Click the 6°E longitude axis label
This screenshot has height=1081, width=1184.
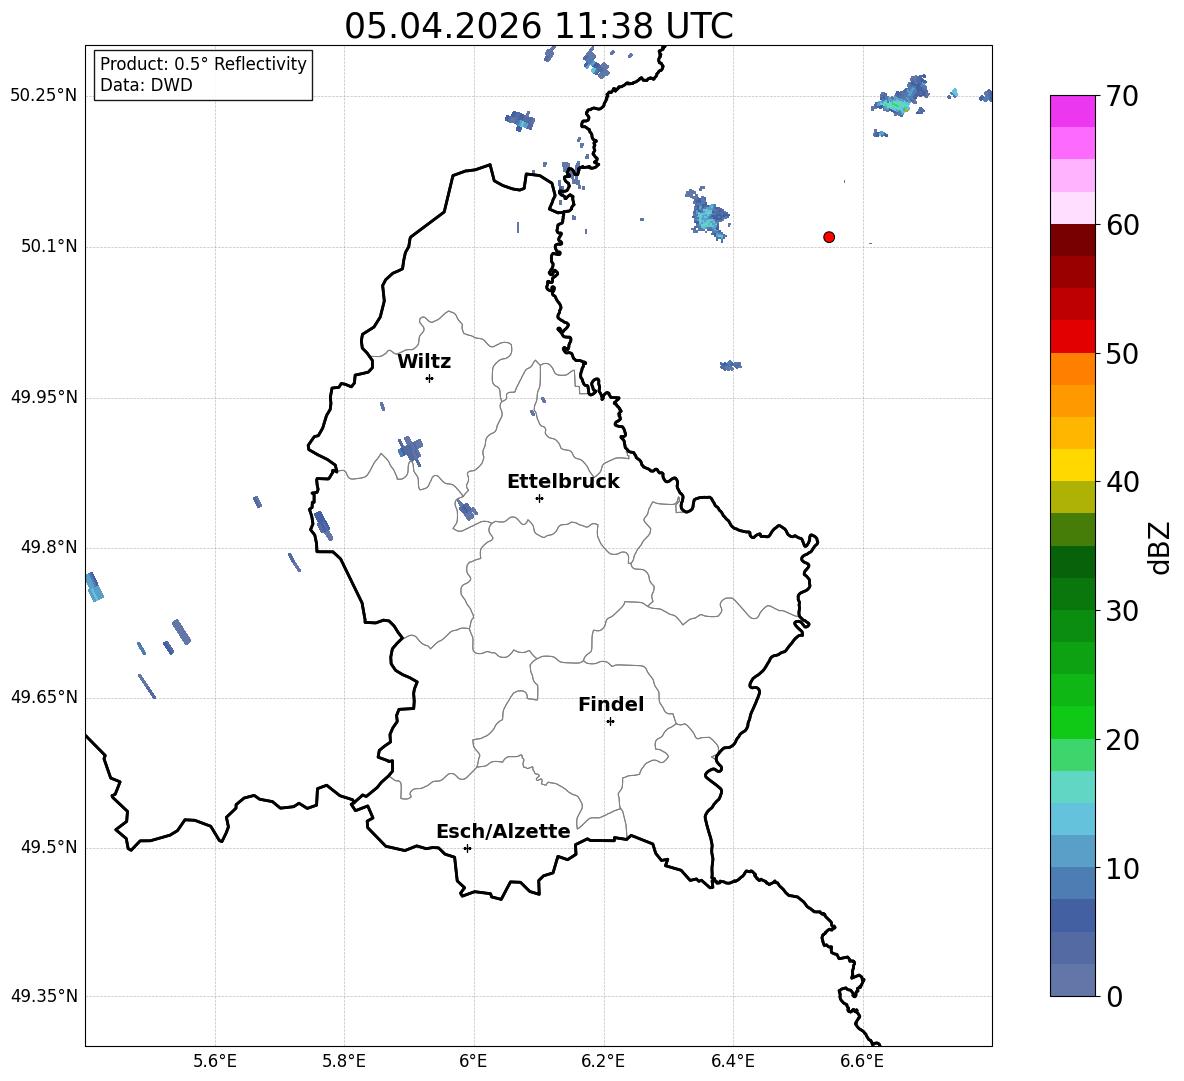click(x=473, y=1061)
